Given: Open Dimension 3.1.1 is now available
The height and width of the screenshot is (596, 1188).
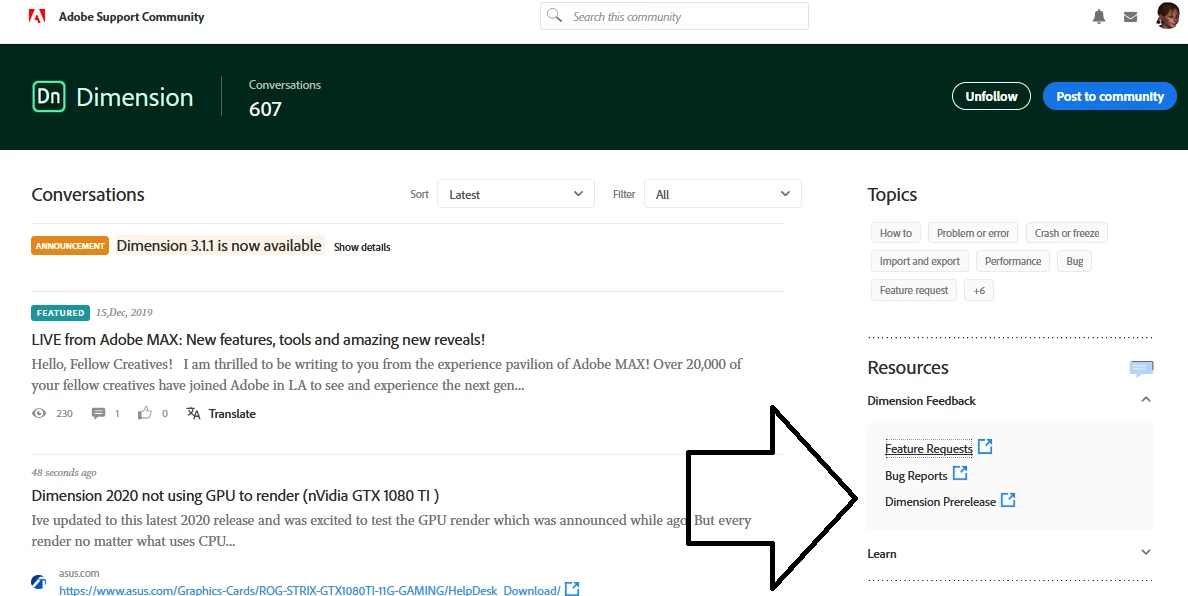Looking at the screenshot, I should [219, 245].
